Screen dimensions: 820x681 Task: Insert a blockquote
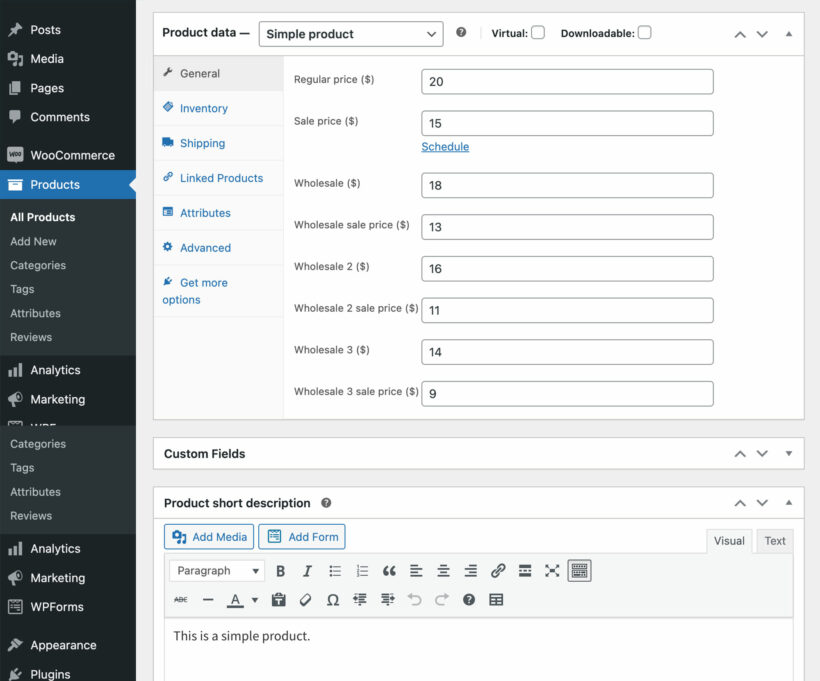[x=389, y=571]
